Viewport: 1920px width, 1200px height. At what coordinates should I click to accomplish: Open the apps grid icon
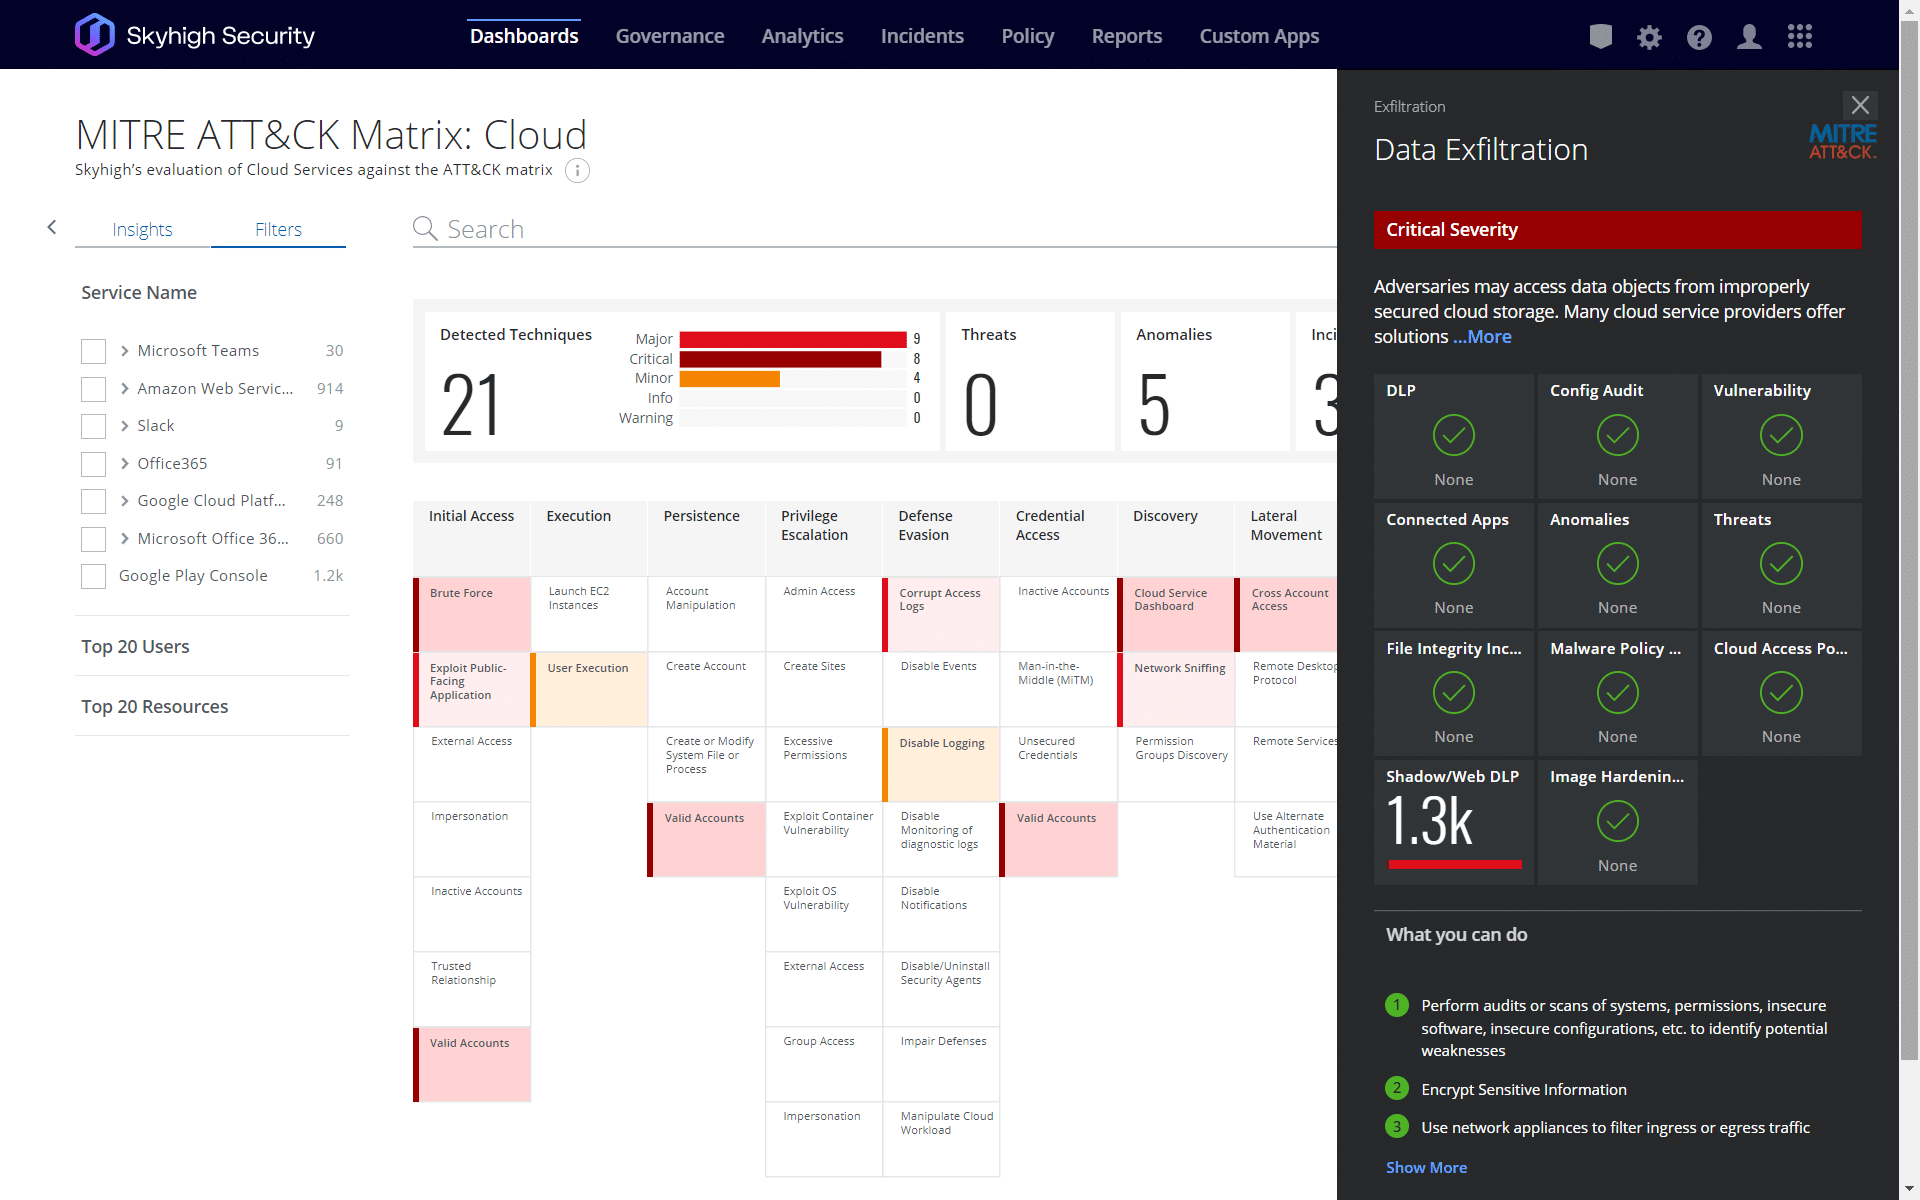1799,37
